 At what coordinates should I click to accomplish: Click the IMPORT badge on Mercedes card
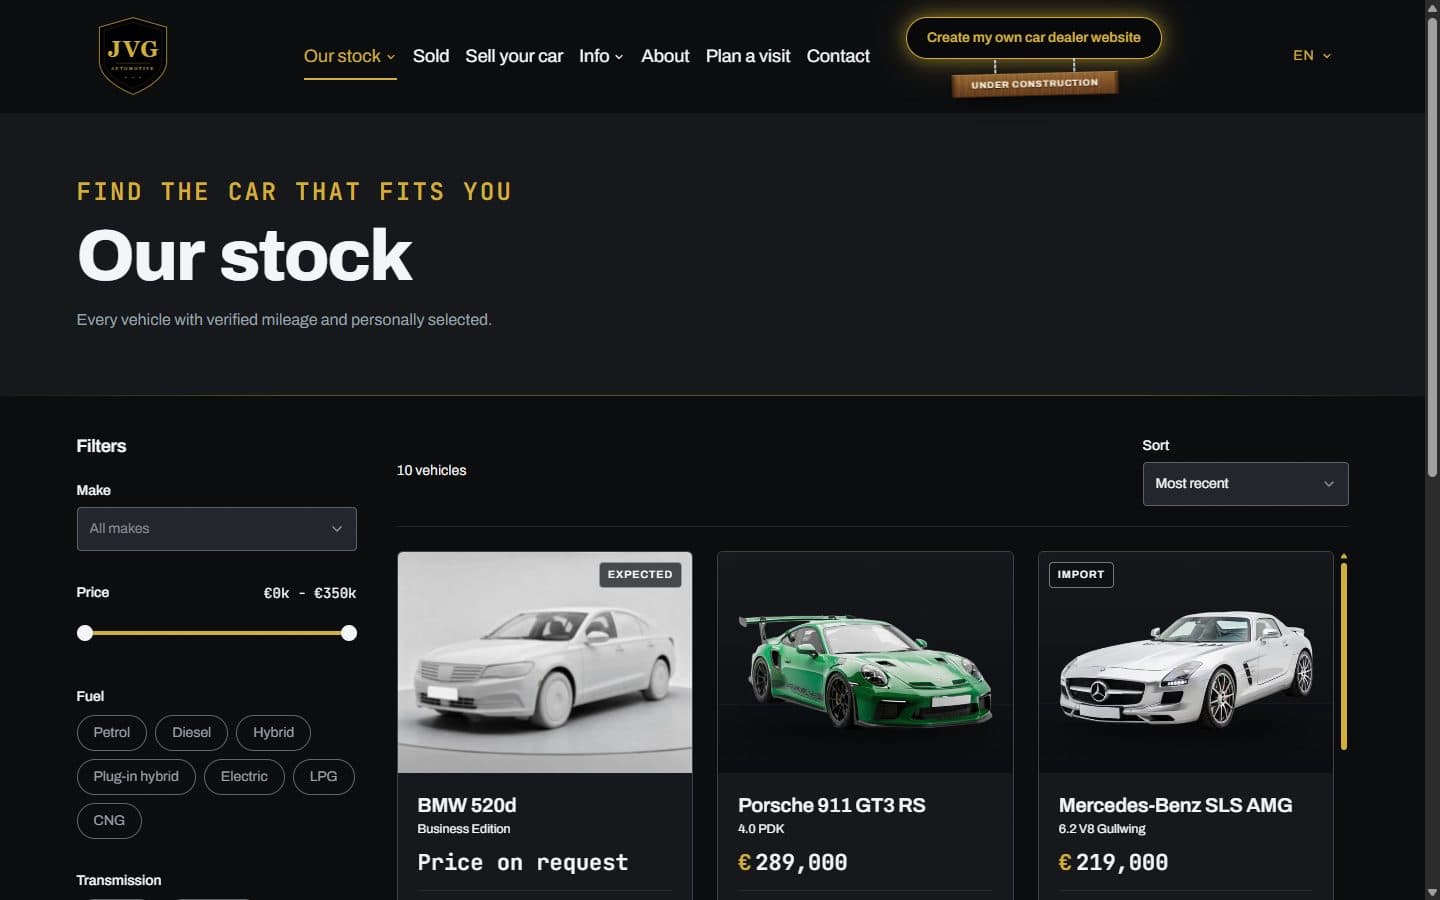coord(1081,575)
